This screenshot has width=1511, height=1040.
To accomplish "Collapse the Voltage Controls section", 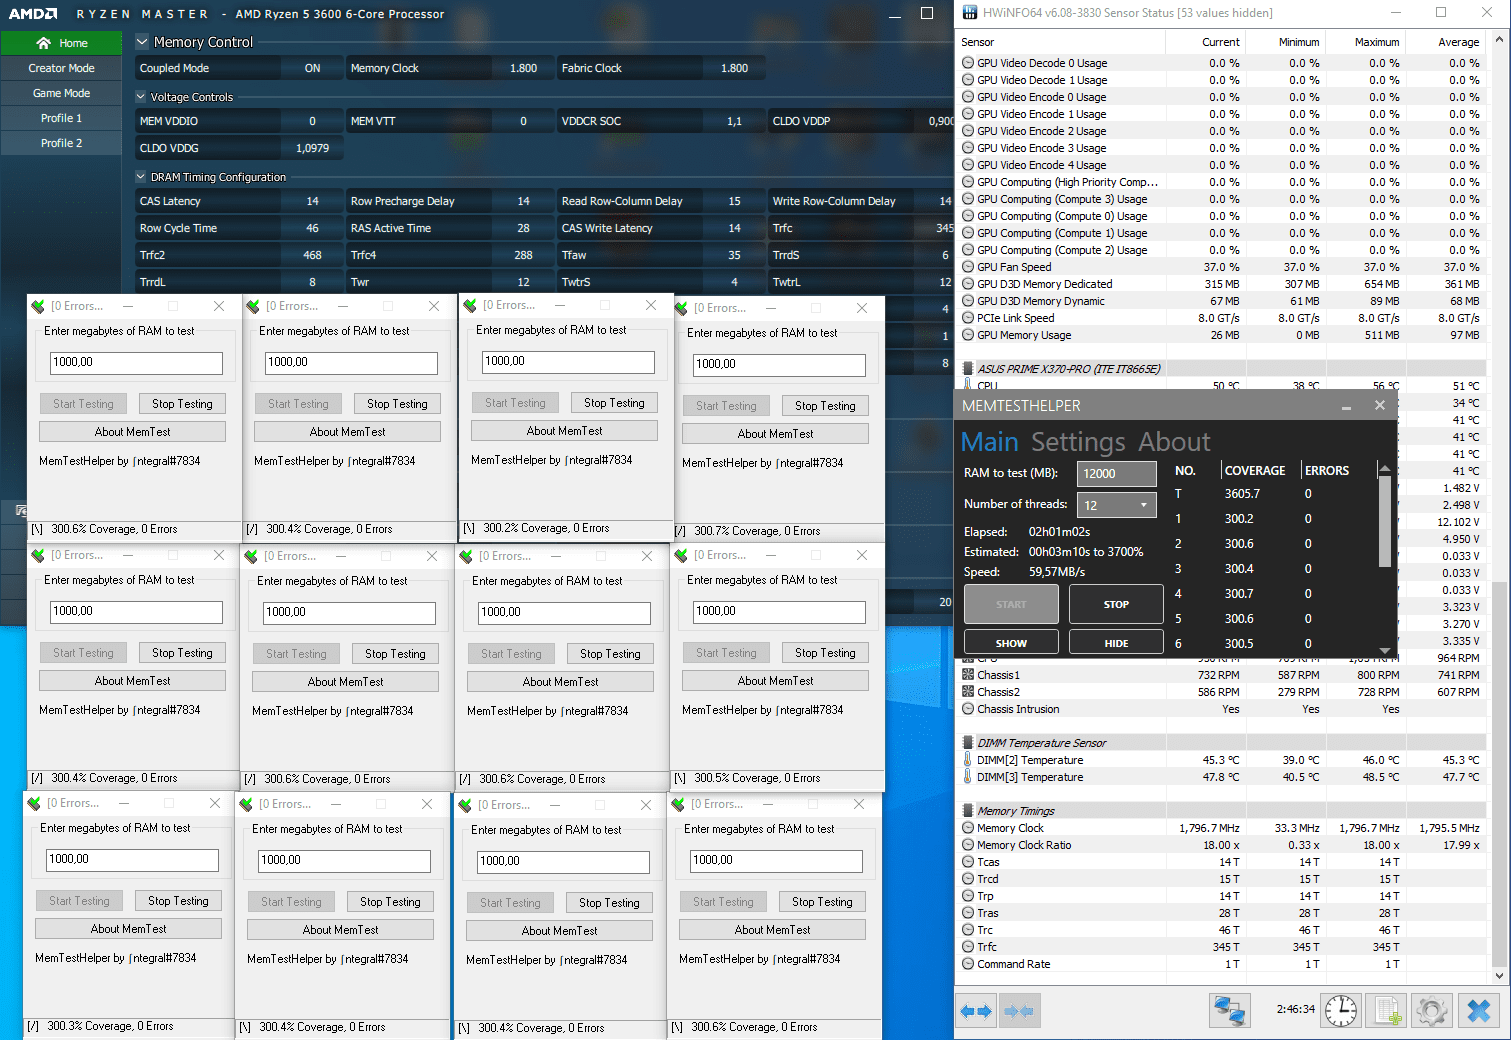I will pyautogui.click(x=141, y=97).
